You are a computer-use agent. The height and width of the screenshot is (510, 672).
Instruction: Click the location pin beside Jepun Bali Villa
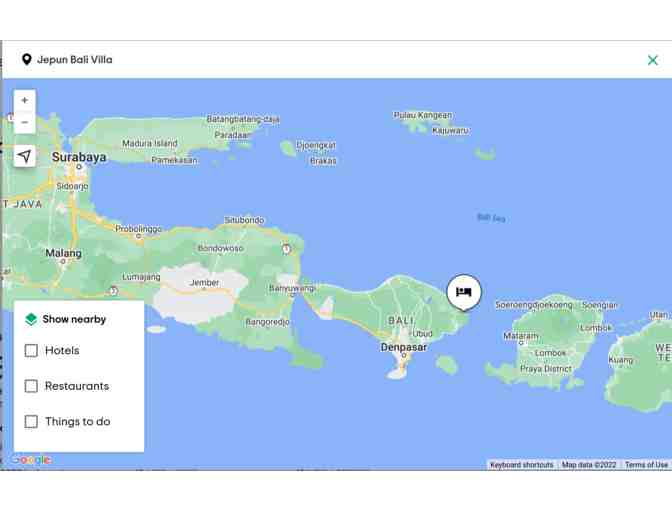pyautogui.click(x=27, y=60)
